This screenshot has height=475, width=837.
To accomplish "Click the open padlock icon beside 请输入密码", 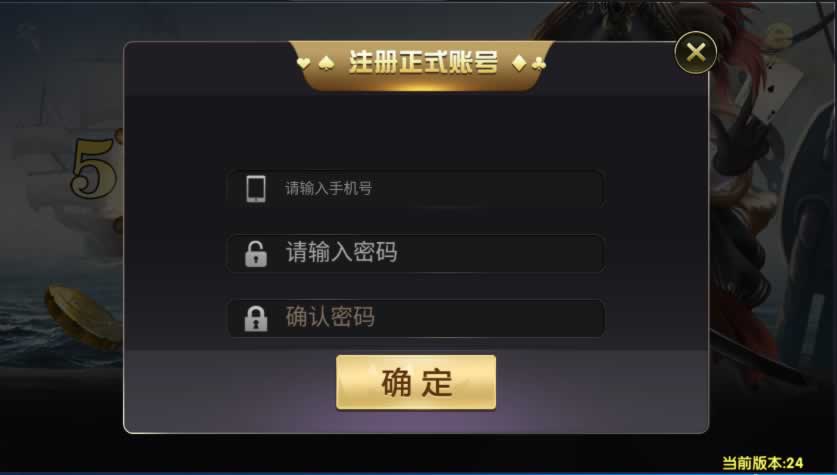I will (256, 253).
